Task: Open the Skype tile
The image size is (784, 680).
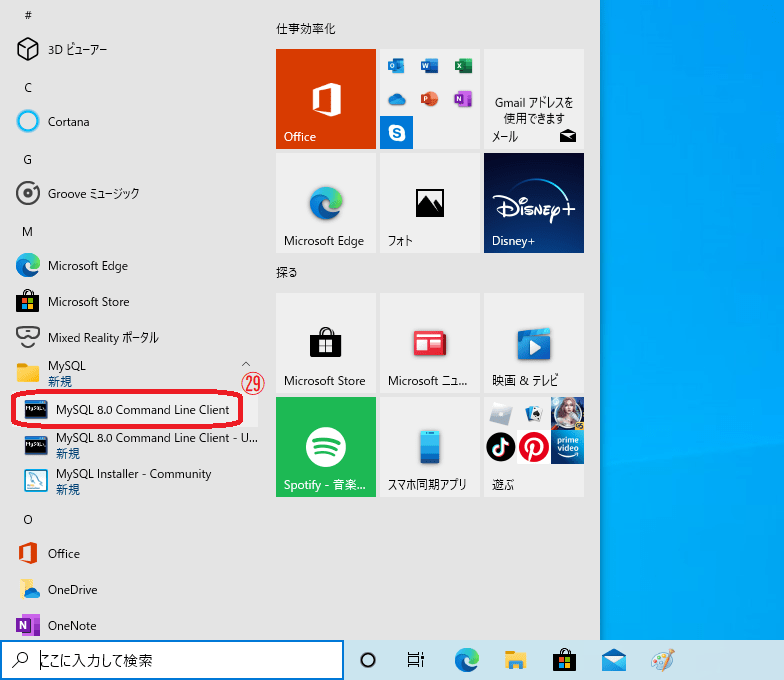Action: click(x=396, y=132)
